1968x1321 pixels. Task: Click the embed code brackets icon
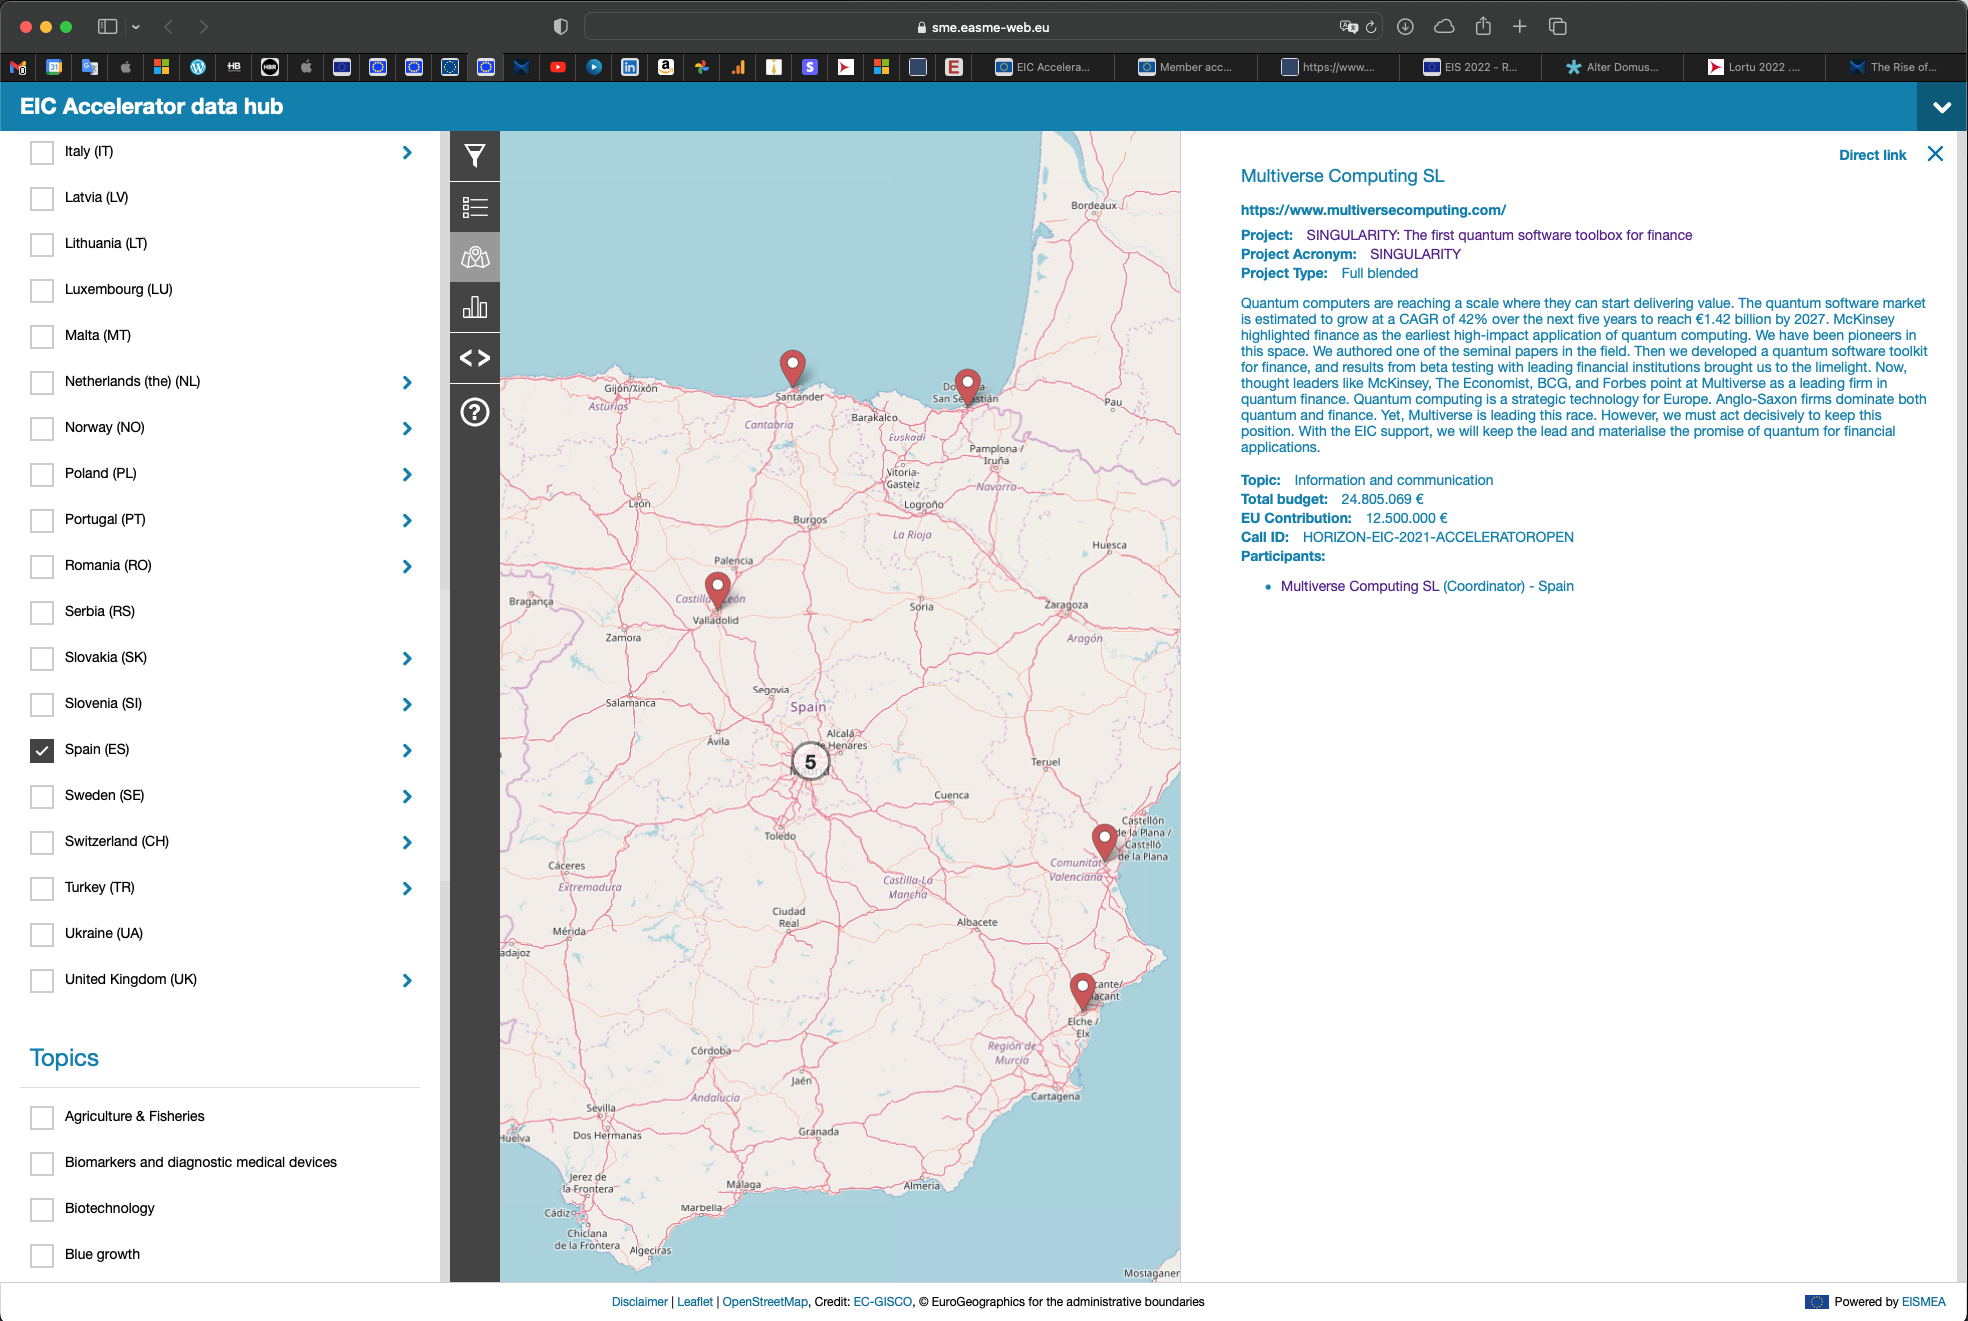coord(475,358)
